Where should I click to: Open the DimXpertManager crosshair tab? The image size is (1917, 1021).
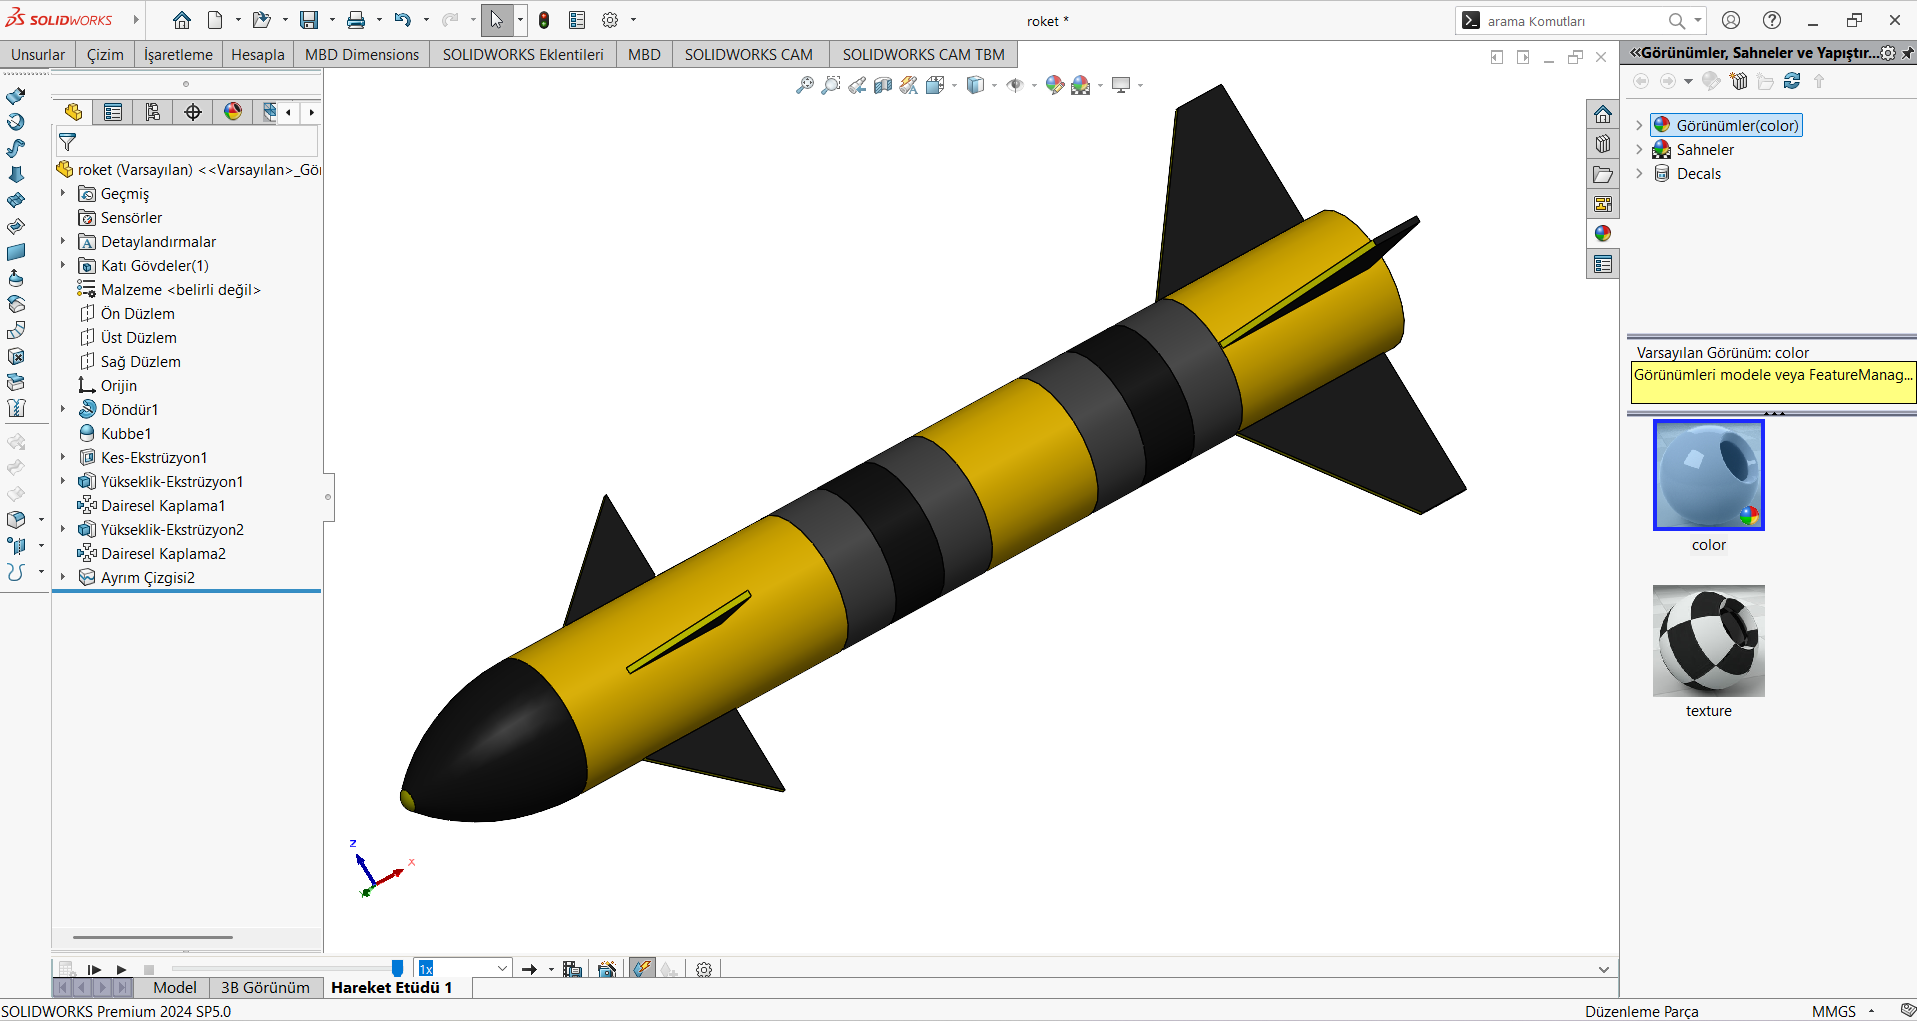click(x=193, y=112)
